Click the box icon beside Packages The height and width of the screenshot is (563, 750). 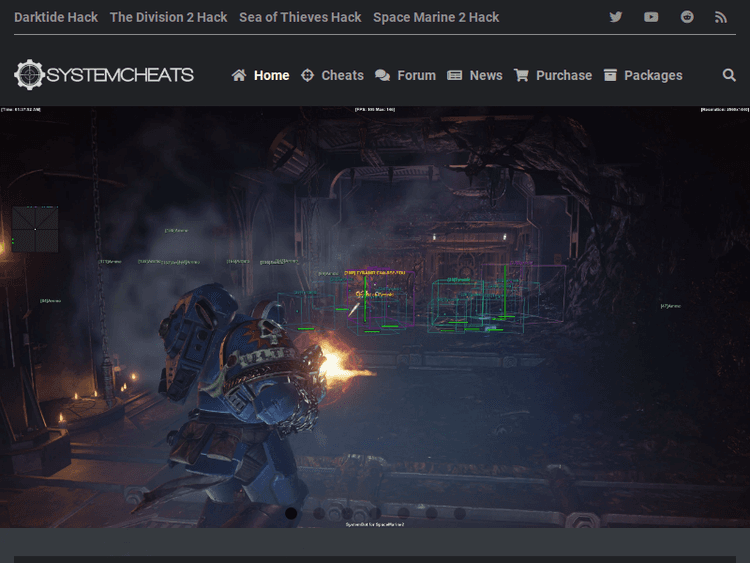point(610,75)
